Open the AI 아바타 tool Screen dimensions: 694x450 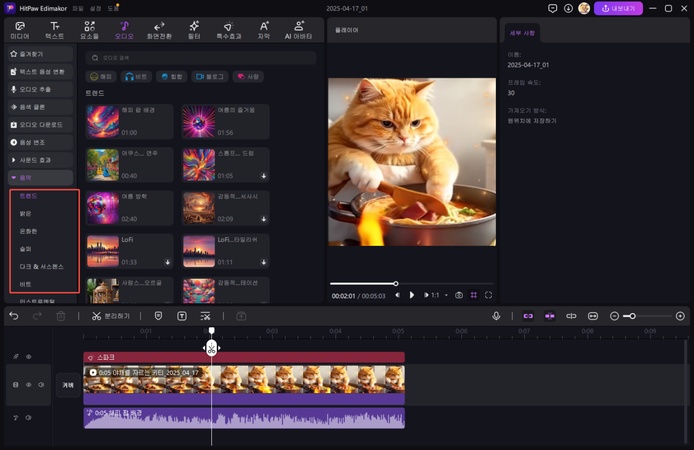(x=299, y=29)
